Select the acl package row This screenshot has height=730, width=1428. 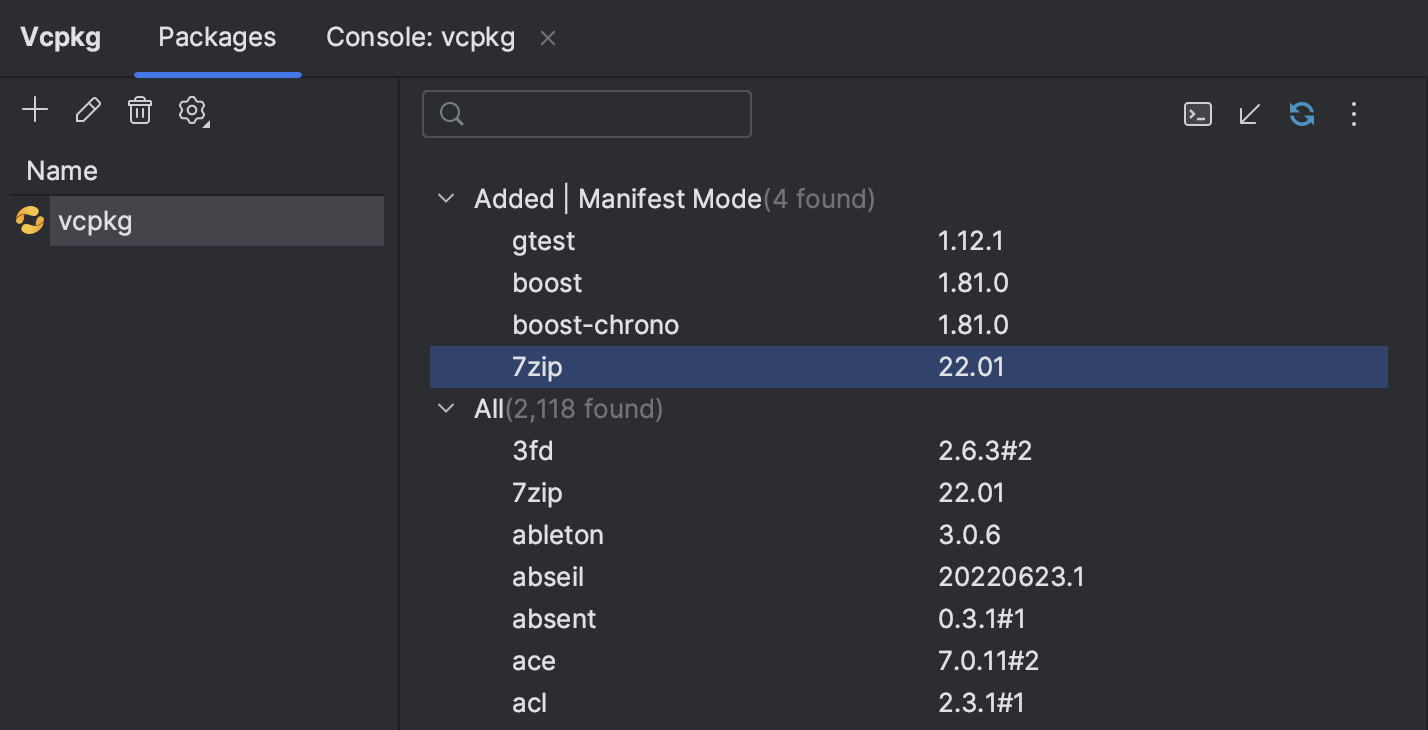coord(909,703)
